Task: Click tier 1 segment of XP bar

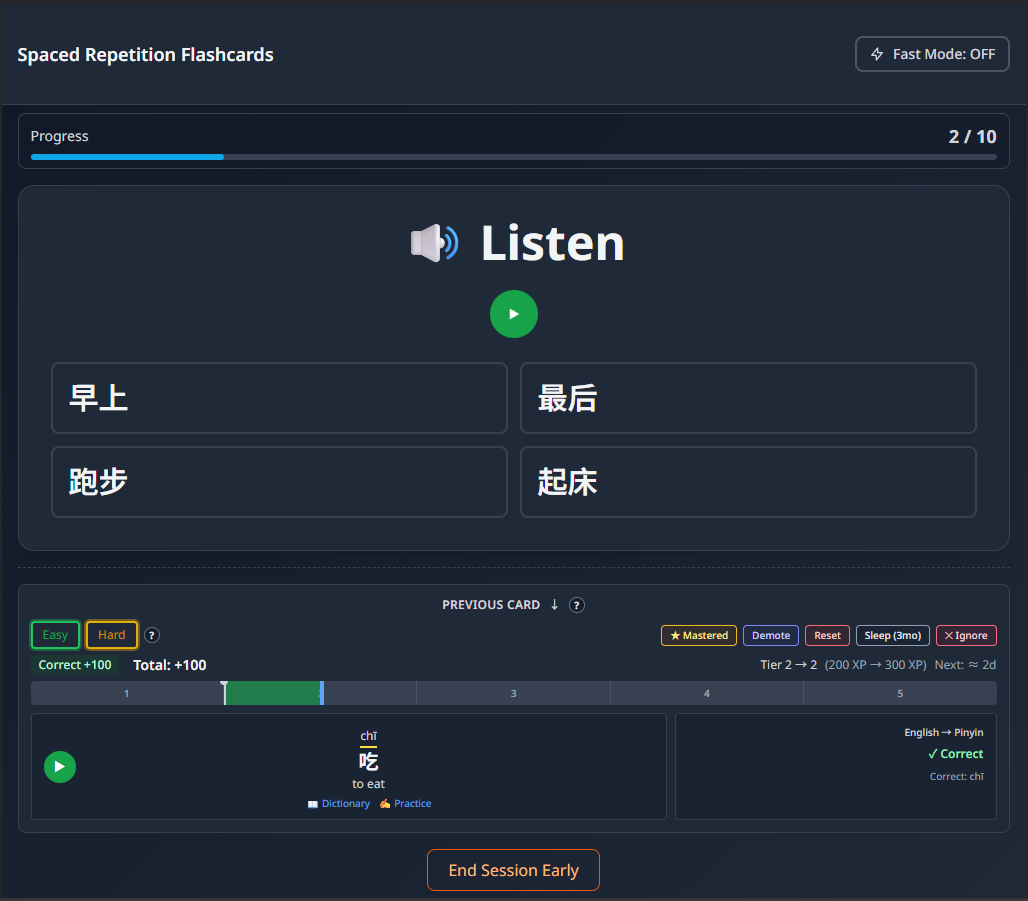Action: pyautogui.click(x=127, y=693)
